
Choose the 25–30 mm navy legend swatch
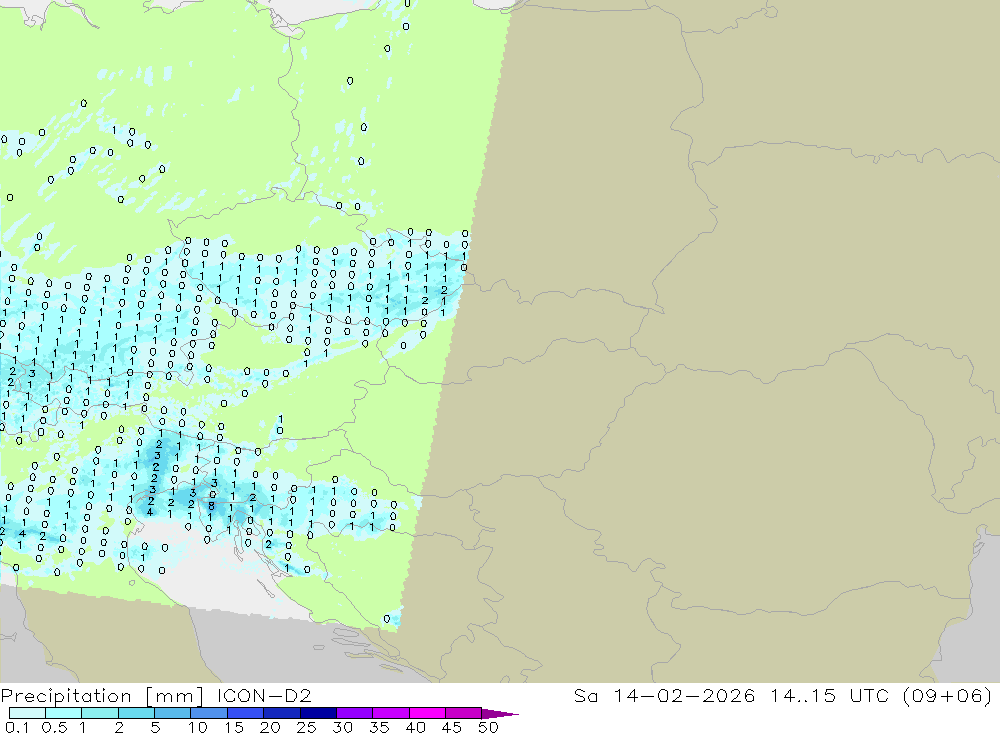[x=318, y=713]
